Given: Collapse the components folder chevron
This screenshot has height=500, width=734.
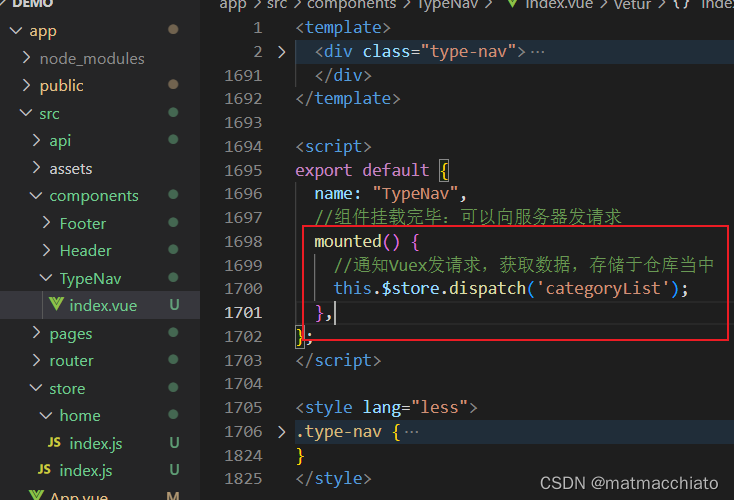Looking at the screenshot, I should [x=36, y=195].
